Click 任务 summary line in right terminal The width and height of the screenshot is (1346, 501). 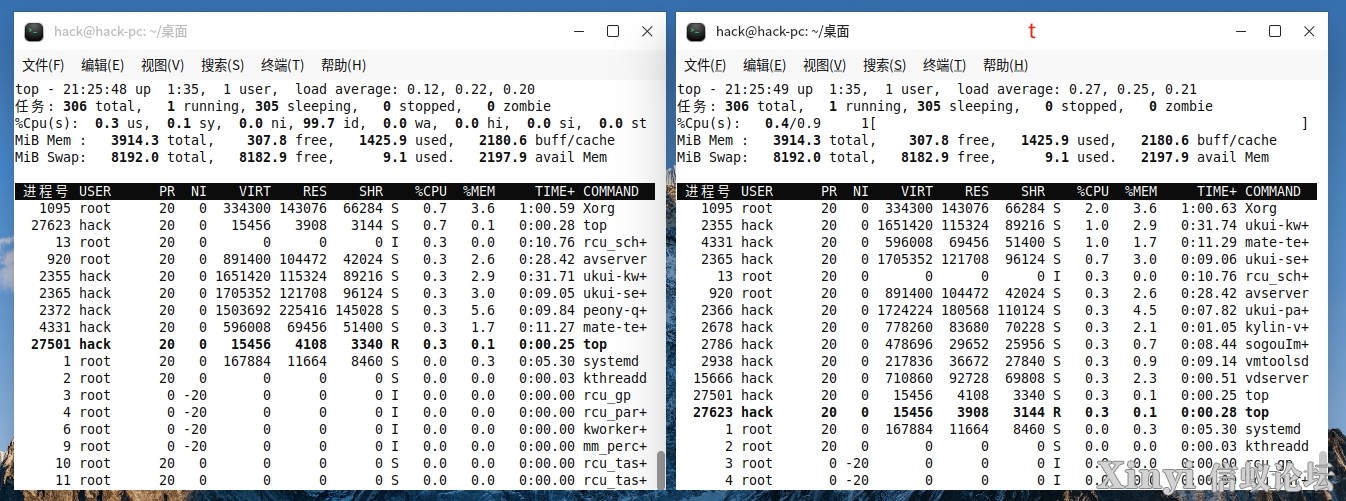click(x=945, y=106)
